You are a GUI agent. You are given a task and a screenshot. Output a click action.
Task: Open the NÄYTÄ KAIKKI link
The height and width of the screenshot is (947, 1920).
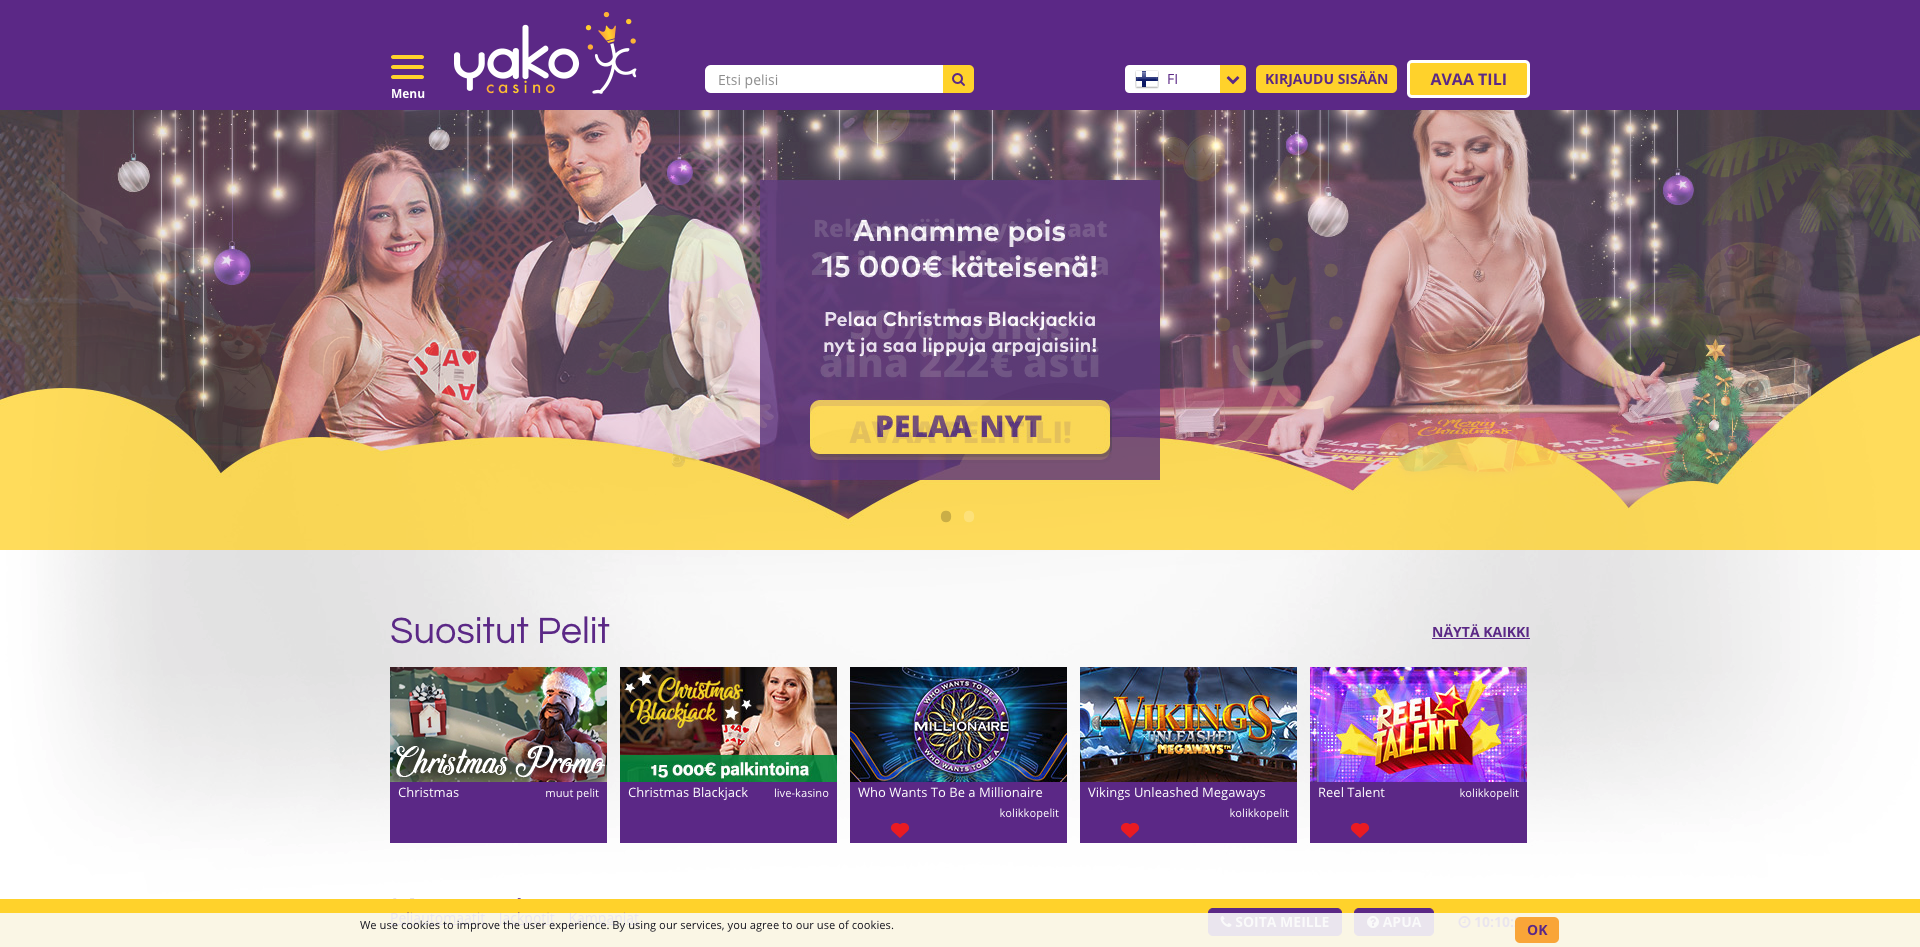(1481, 632)
